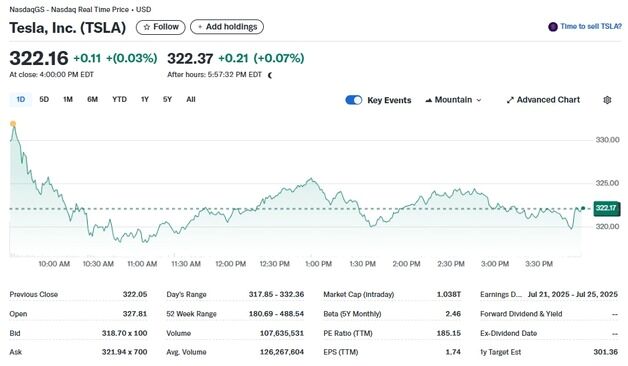Click the PE Ratio (TTM) value 185.15

pyautogui.click(x=449, y=333)
